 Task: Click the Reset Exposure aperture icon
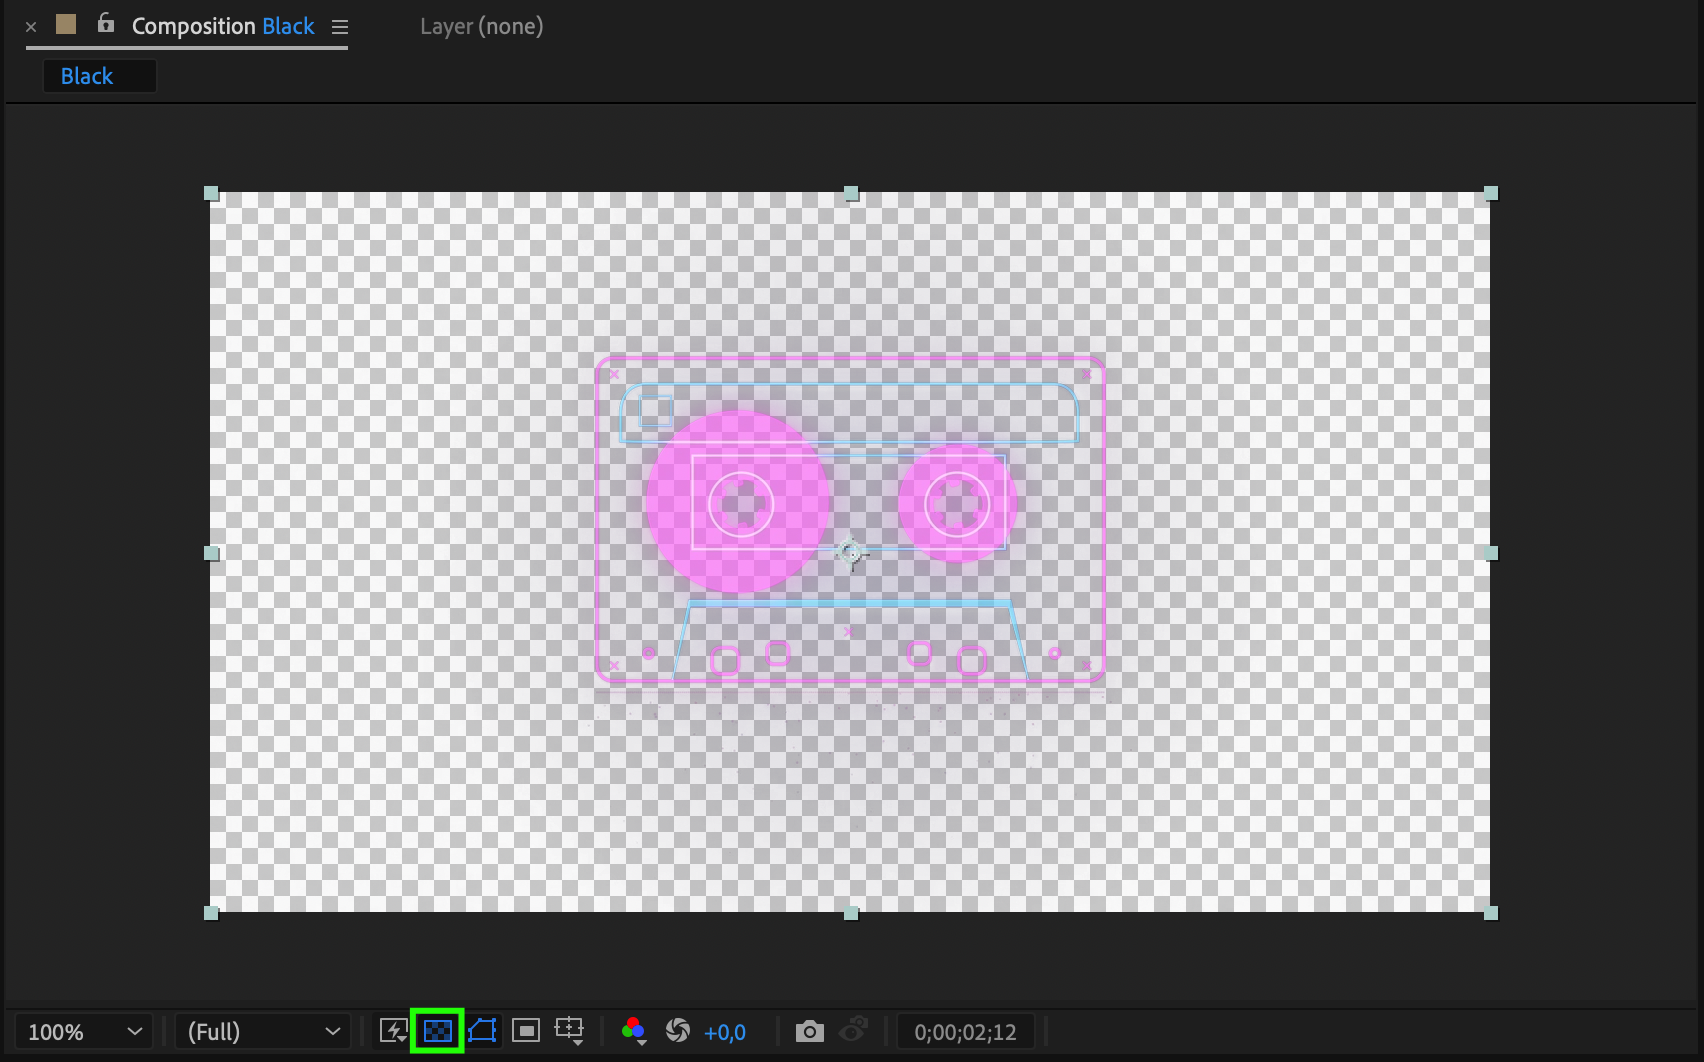coord(677,1031)
